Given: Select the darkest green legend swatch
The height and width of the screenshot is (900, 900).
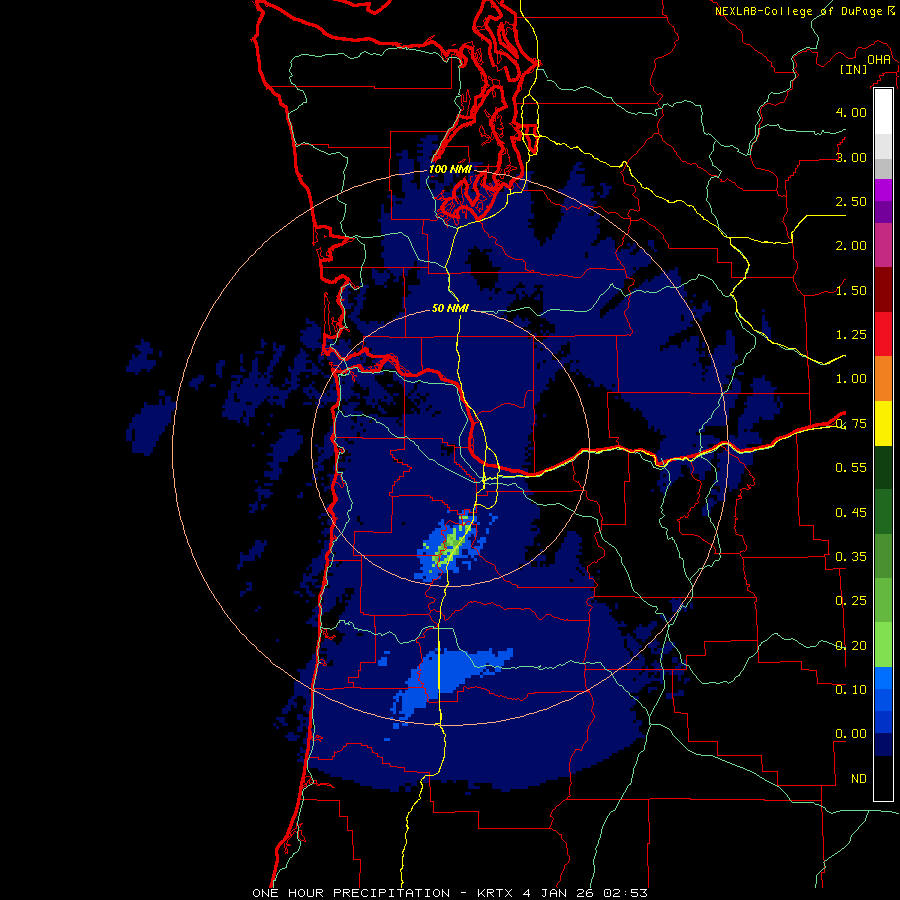Looking at the screenshot, I should pyautogui.click(x=883, y=468).
